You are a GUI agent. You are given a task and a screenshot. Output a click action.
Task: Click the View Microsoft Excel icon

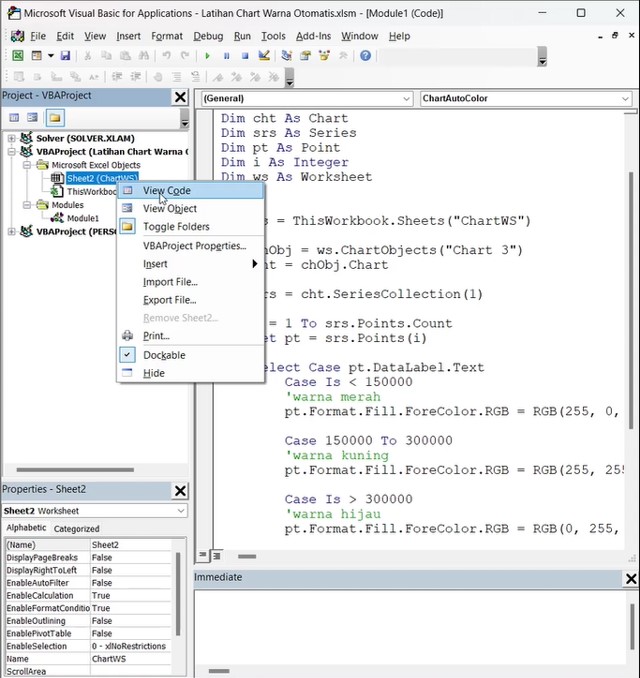tap(17, 56)
